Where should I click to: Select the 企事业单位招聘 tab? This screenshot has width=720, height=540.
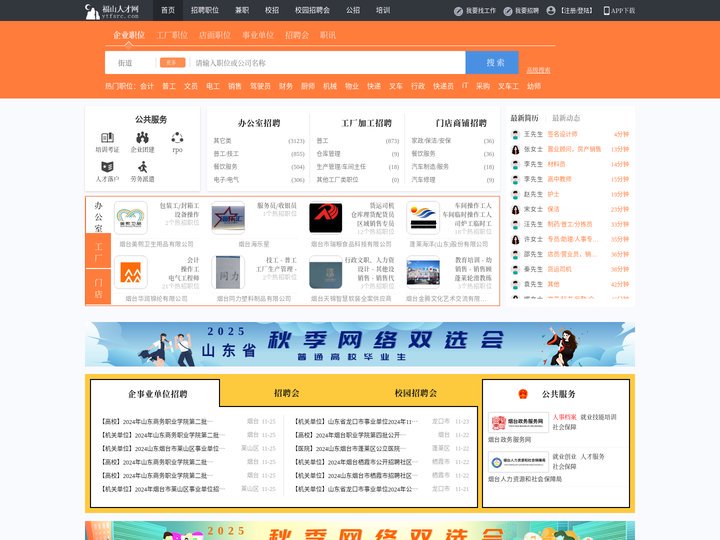click(158, 394)
